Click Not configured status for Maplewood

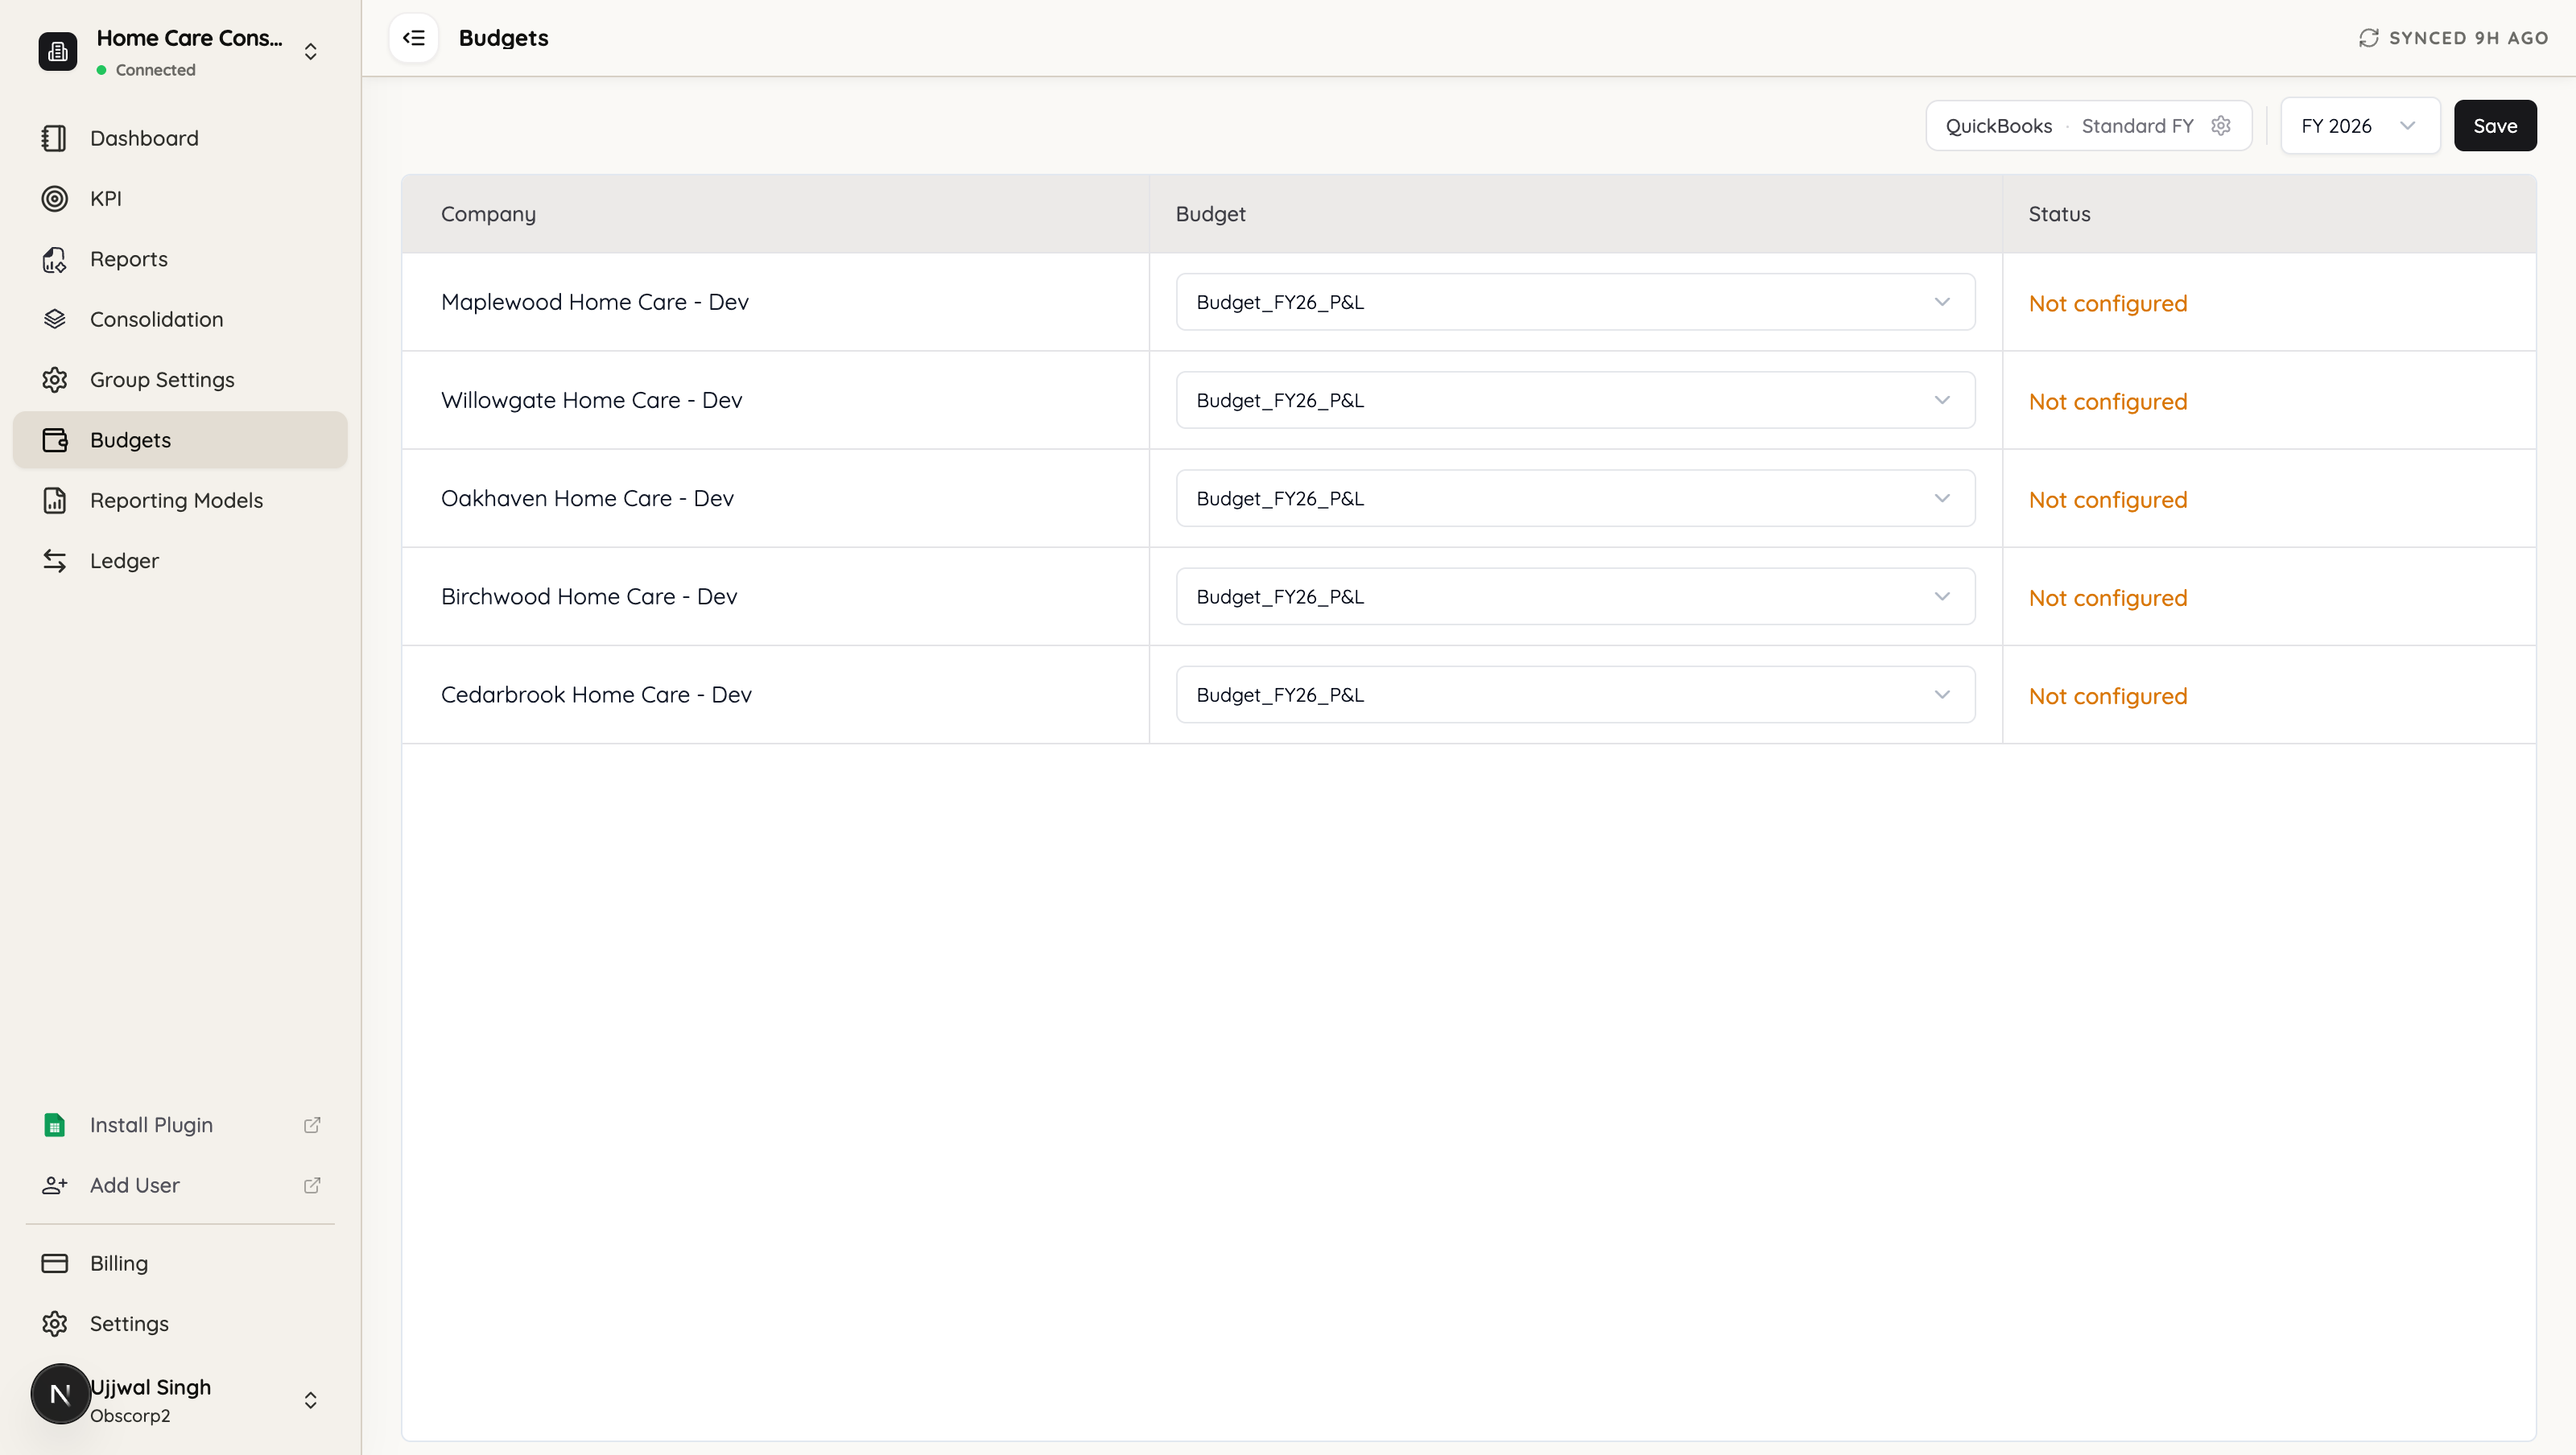(x=2108, y=303)
